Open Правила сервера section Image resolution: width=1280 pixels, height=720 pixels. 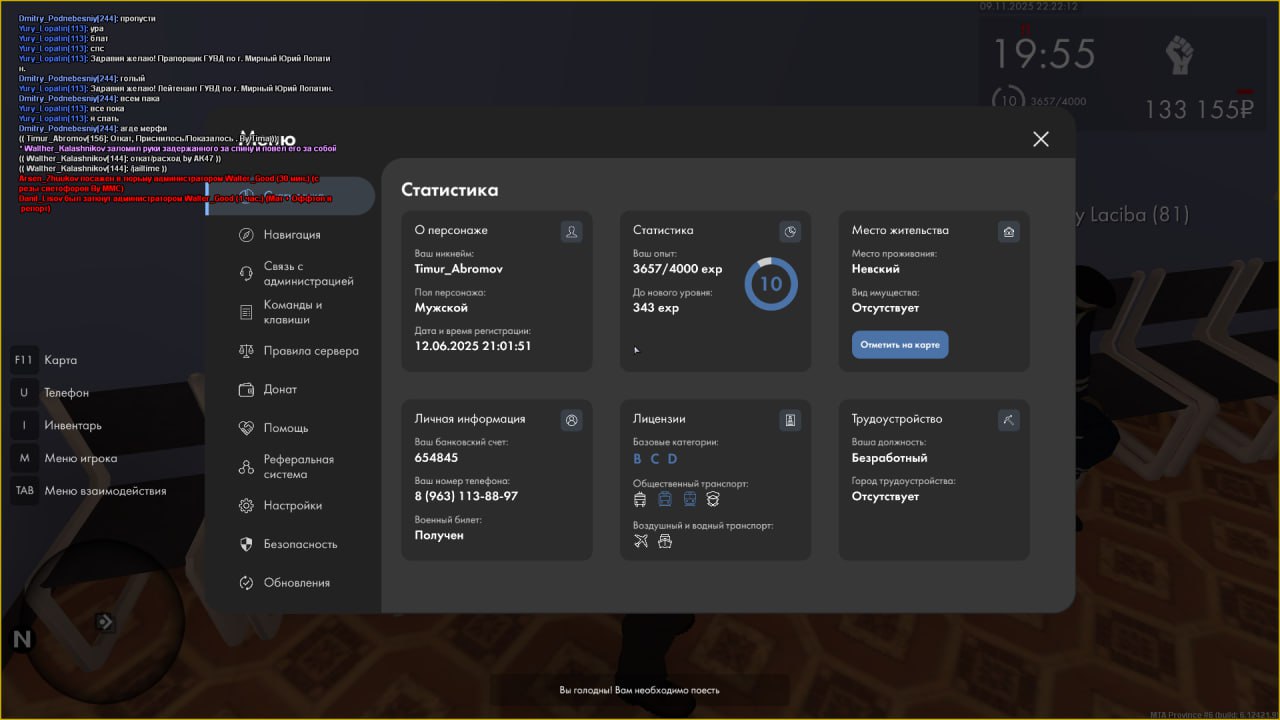(x=298, y=351)
